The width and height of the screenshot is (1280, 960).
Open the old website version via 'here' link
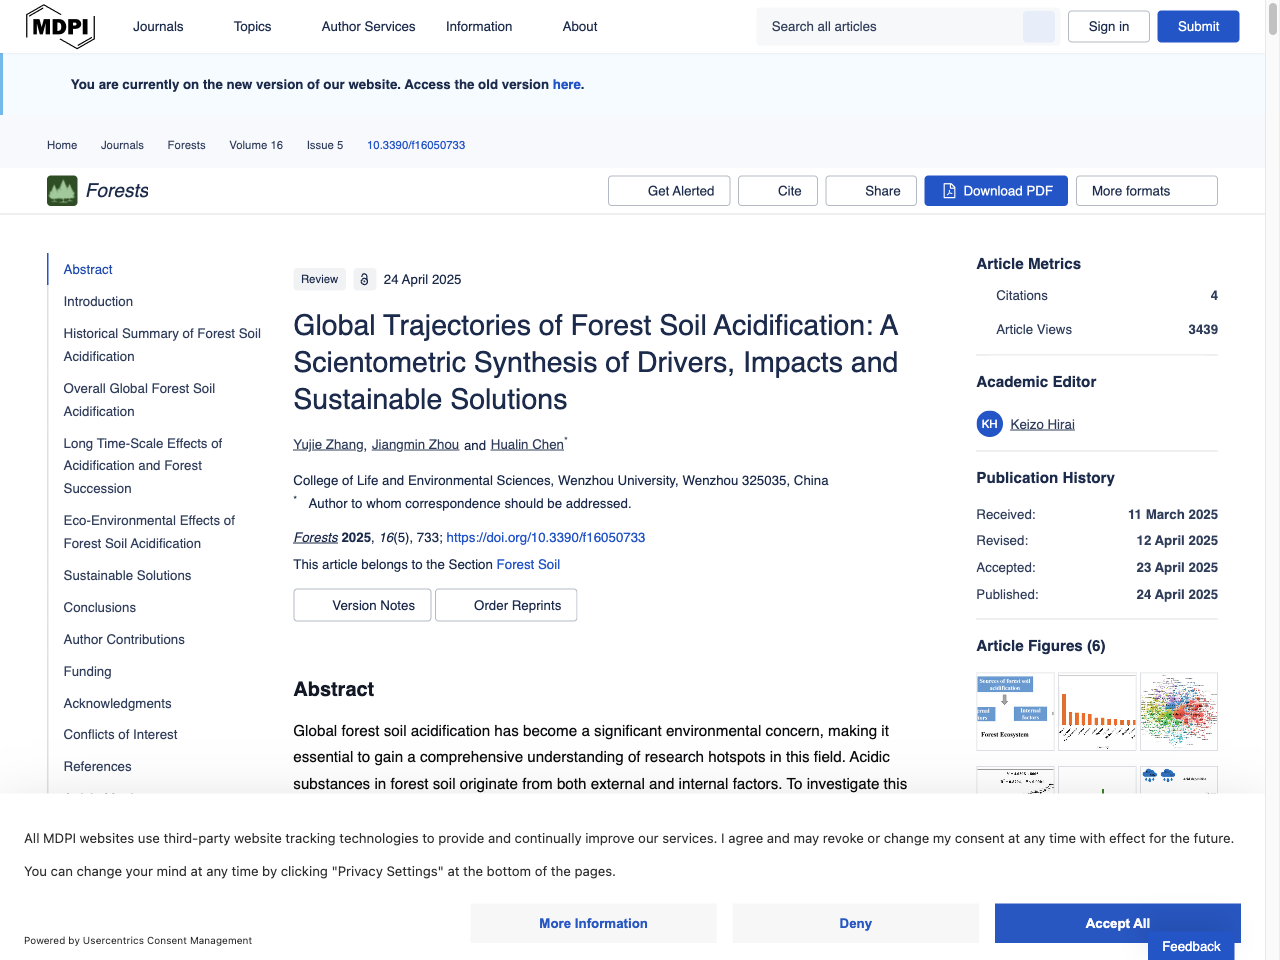click(566, 84)
